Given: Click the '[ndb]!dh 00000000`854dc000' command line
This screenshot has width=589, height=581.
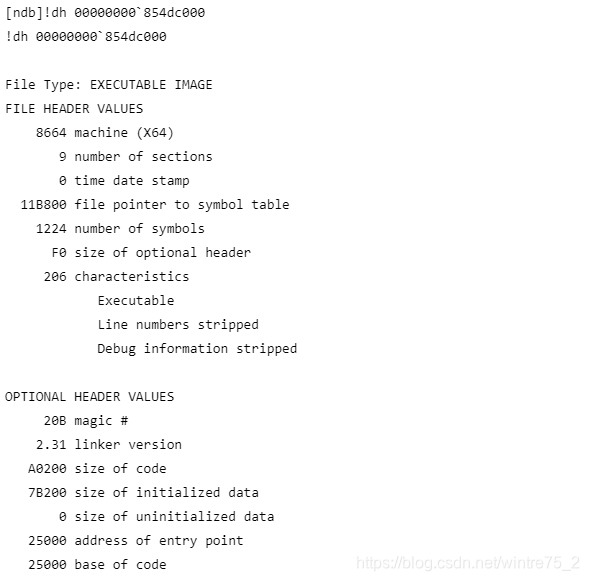Looking at the screenshot, I should pyautogui.click(x=105, y=13).
